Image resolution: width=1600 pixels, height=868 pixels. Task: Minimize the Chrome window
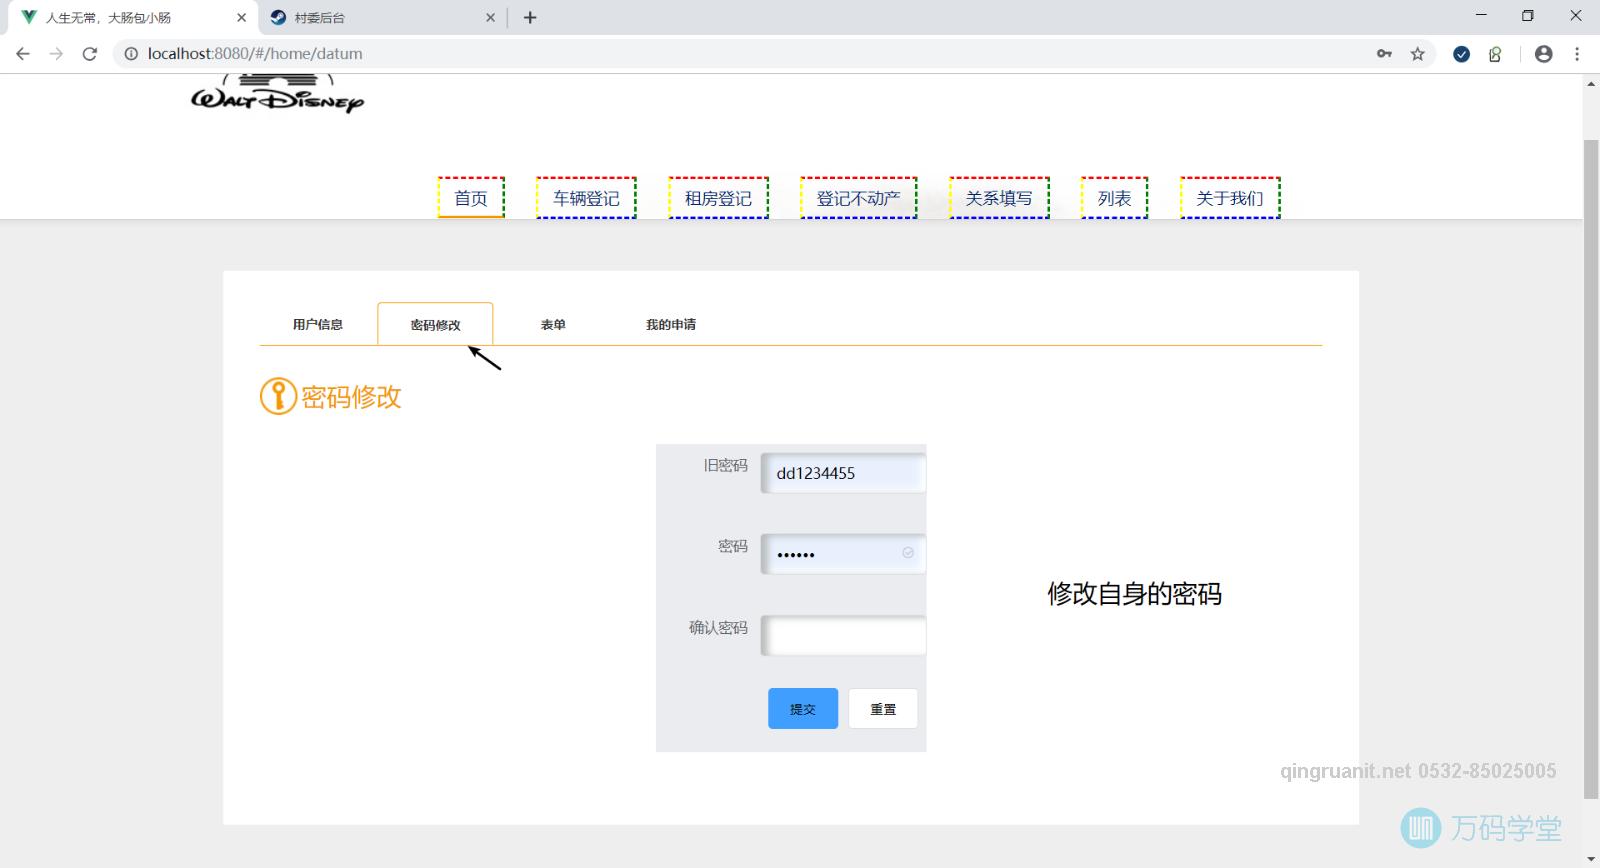pos(1481,16)
